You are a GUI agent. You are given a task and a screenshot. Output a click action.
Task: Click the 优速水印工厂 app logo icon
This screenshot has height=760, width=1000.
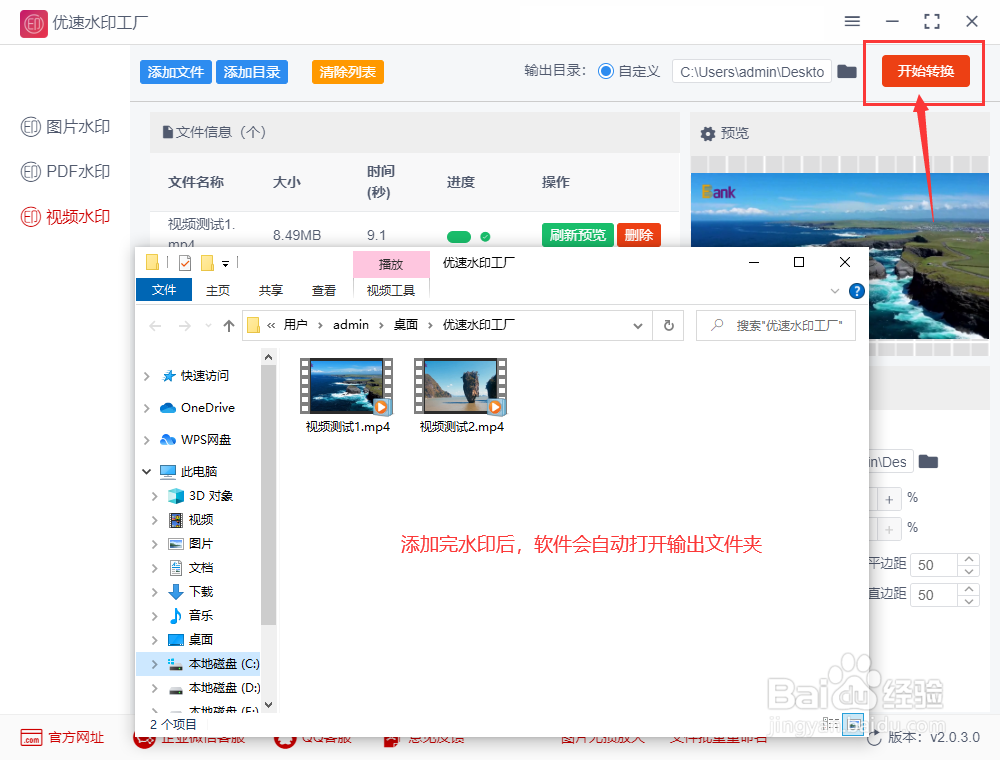[x=33, y=24]
